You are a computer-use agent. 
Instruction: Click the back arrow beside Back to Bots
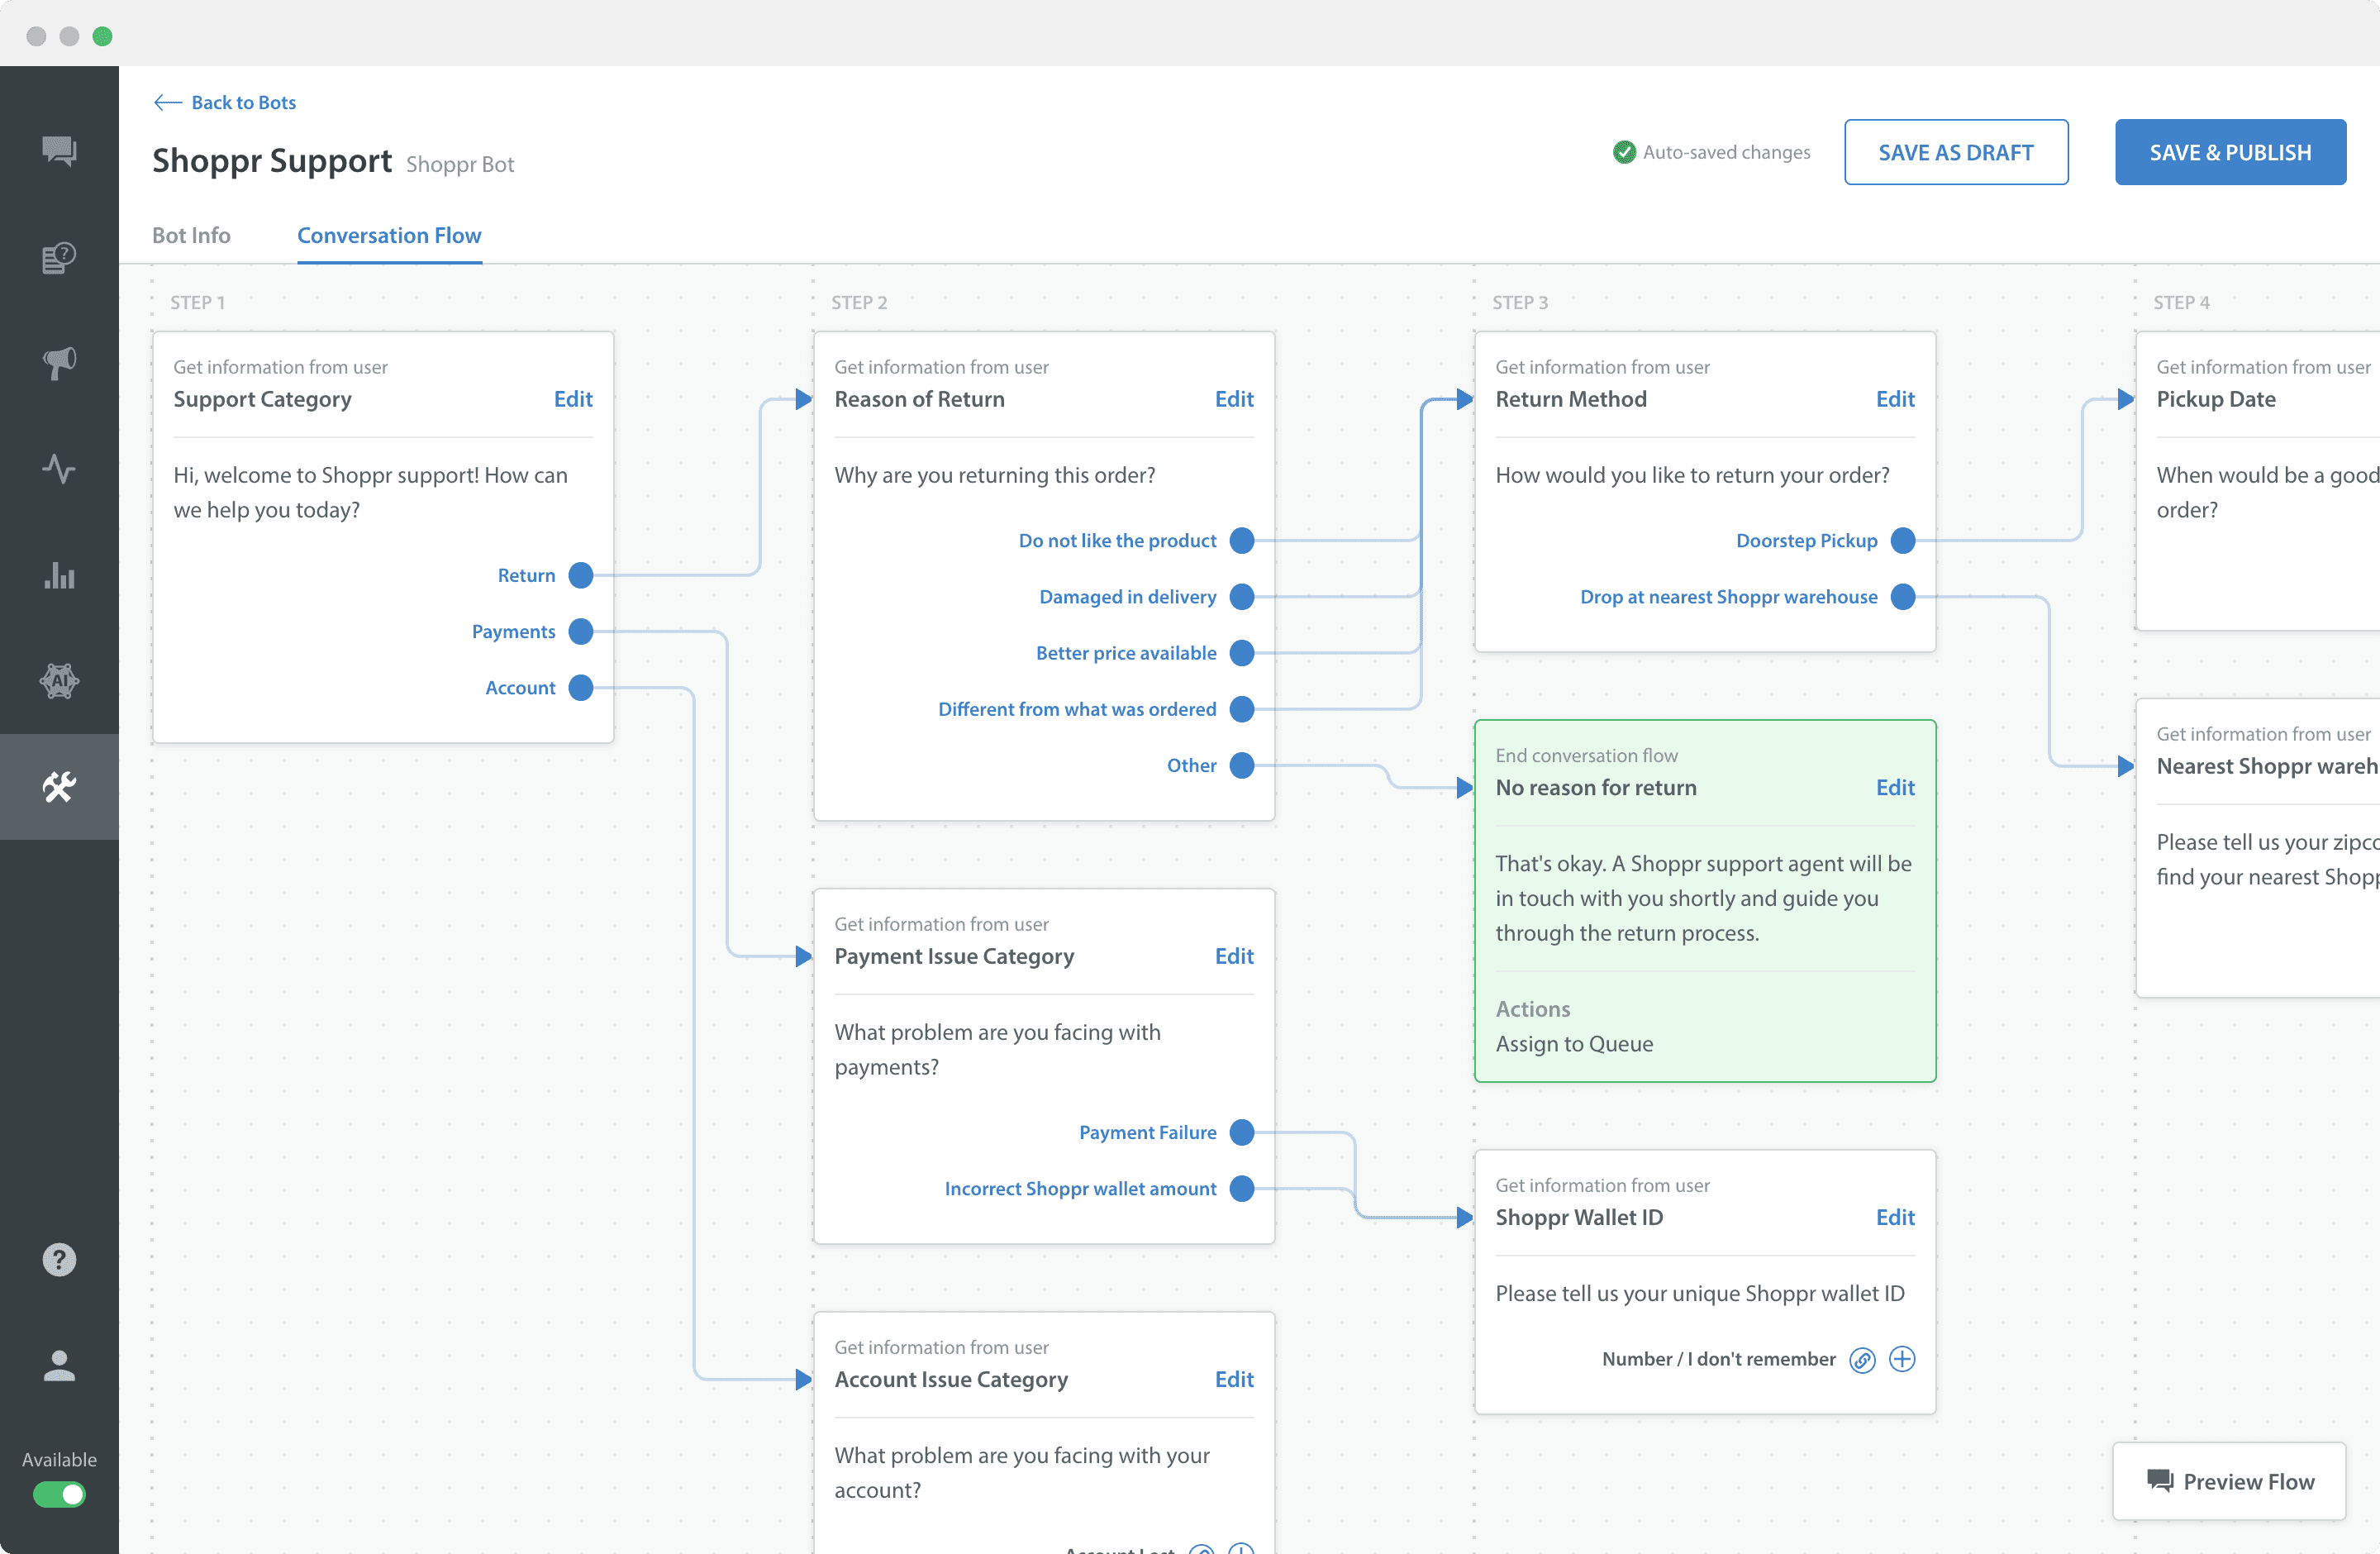pos(167,102)
